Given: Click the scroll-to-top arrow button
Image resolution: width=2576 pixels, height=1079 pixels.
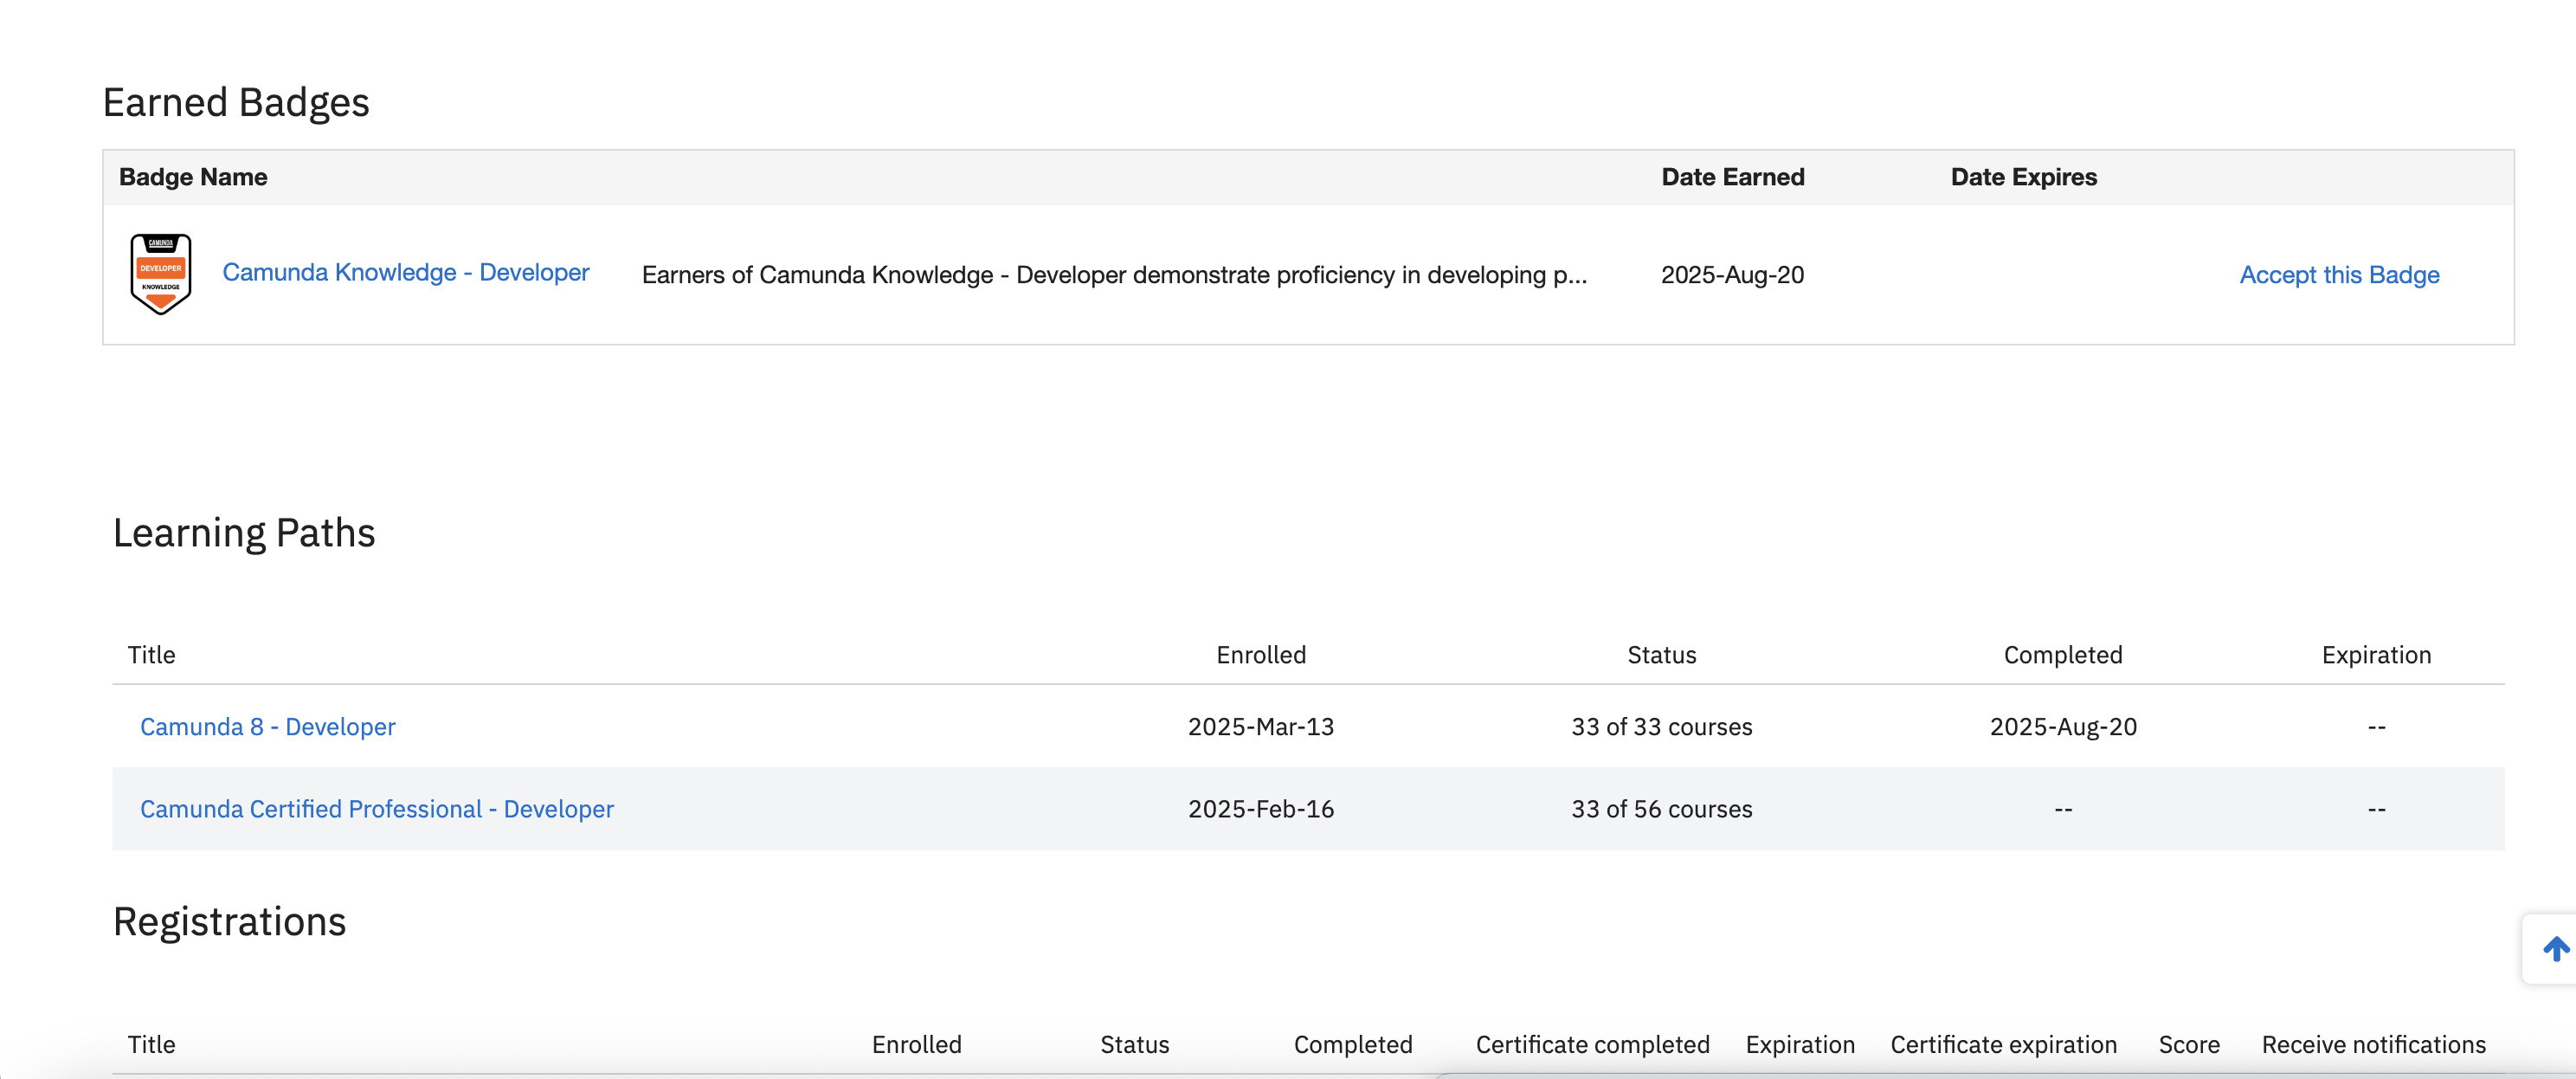Looking at the screenshot, I should [x=2555, y=949].
